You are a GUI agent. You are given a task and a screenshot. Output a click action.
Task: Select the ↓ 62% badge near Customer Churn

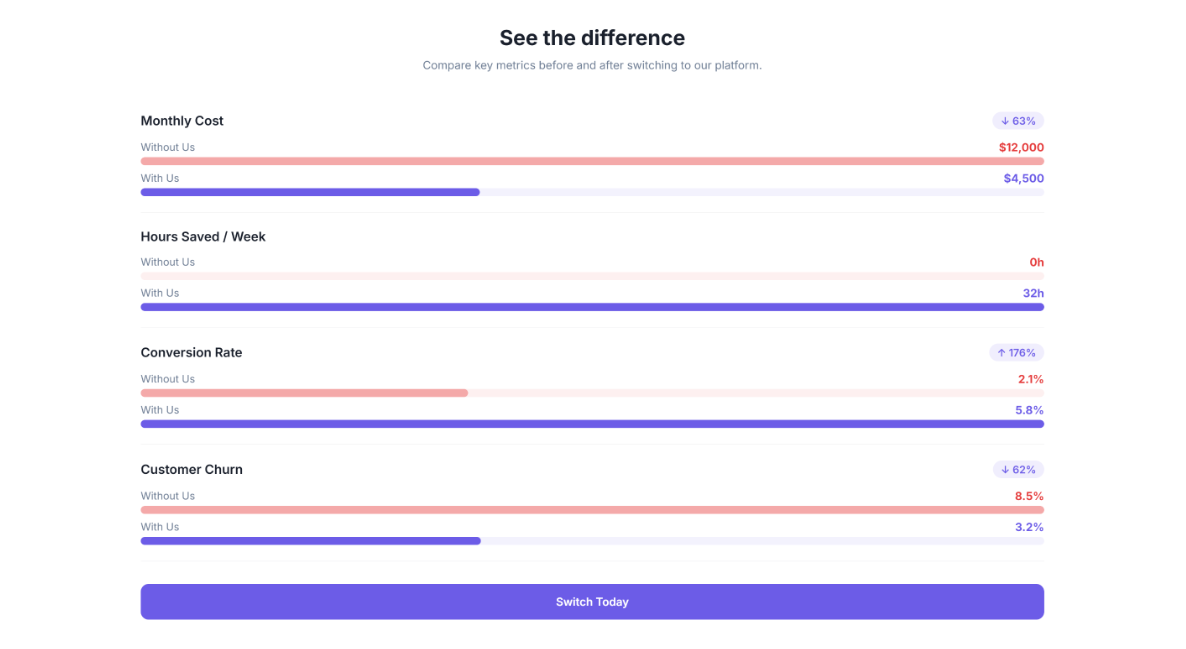point(1018,469)
